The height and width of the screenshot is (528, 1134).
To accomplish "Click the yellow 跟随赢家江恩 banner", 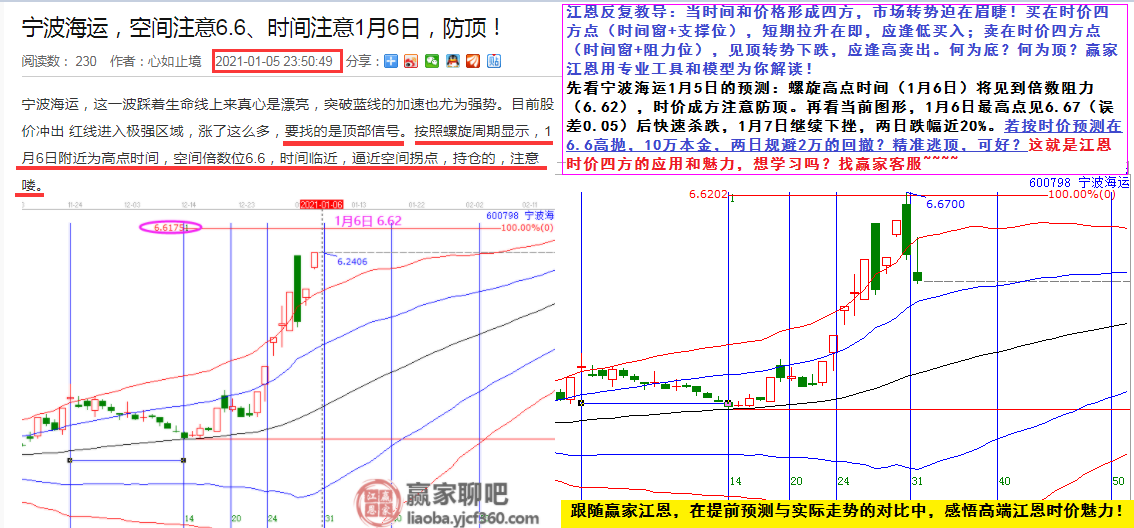I will pos(844,511).
